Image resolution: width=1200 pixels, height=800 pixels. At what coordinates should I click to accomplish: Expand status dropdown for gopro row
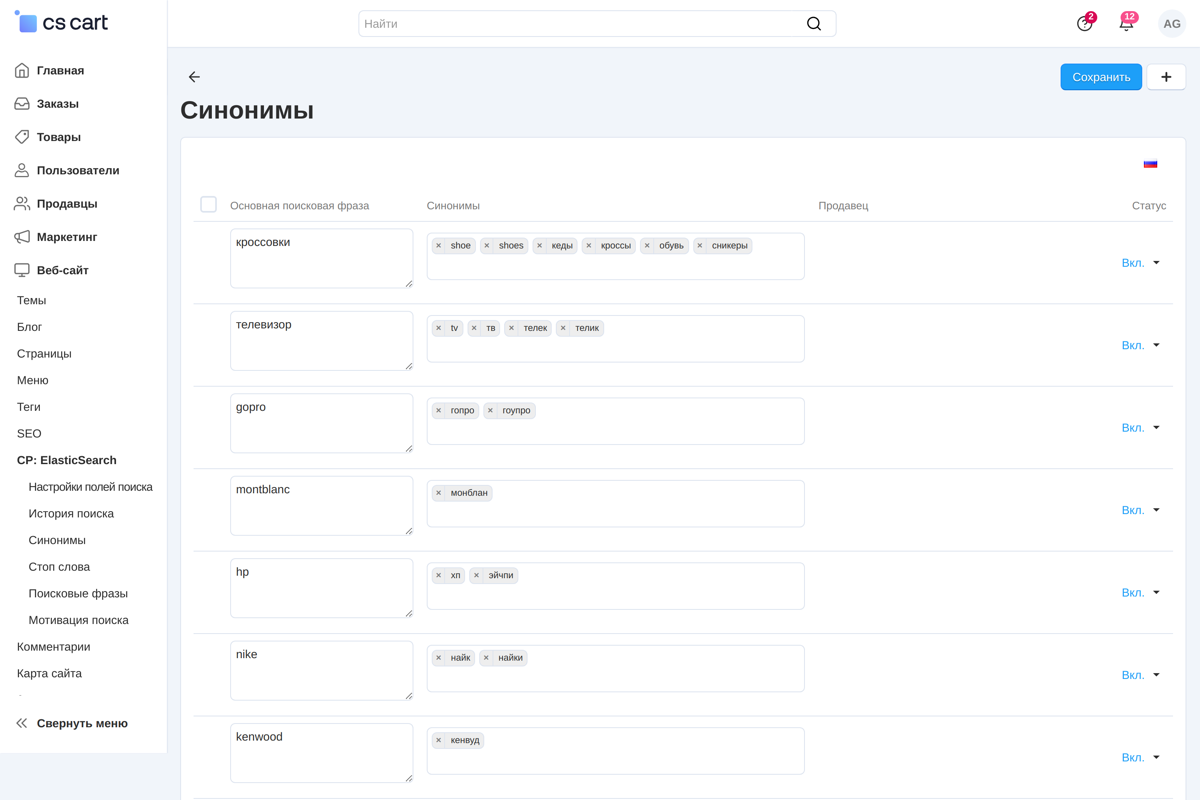click(1141, 428)
